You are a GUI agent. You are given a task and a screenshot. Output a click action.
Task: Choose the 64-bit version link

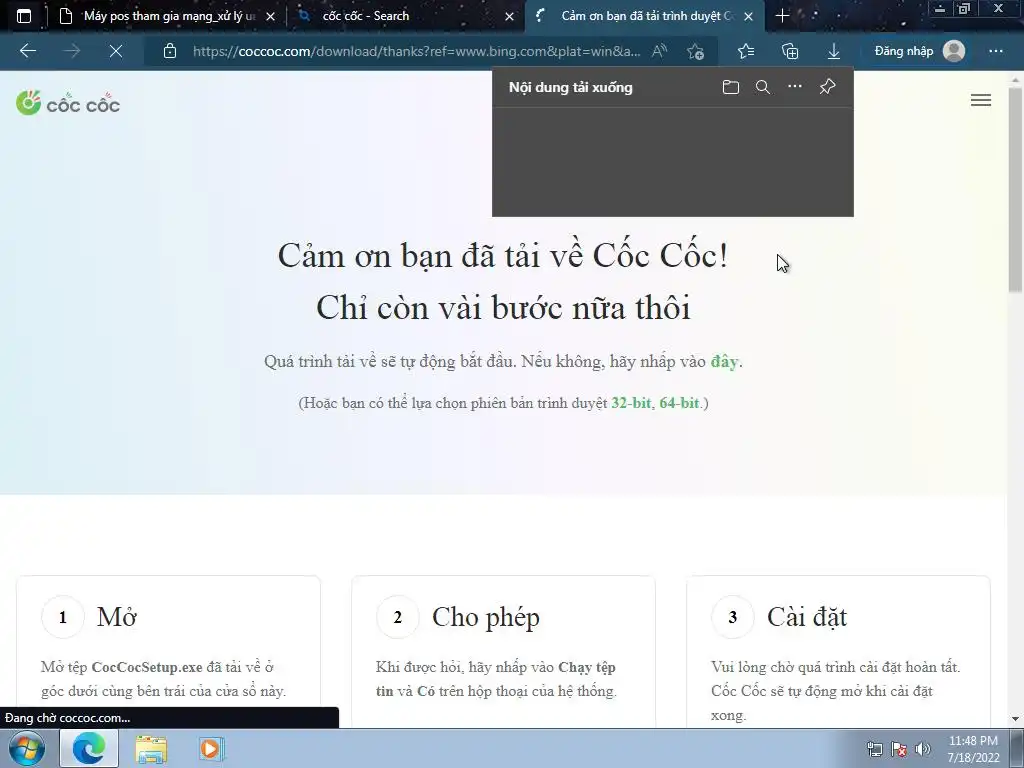pos(679,403)
